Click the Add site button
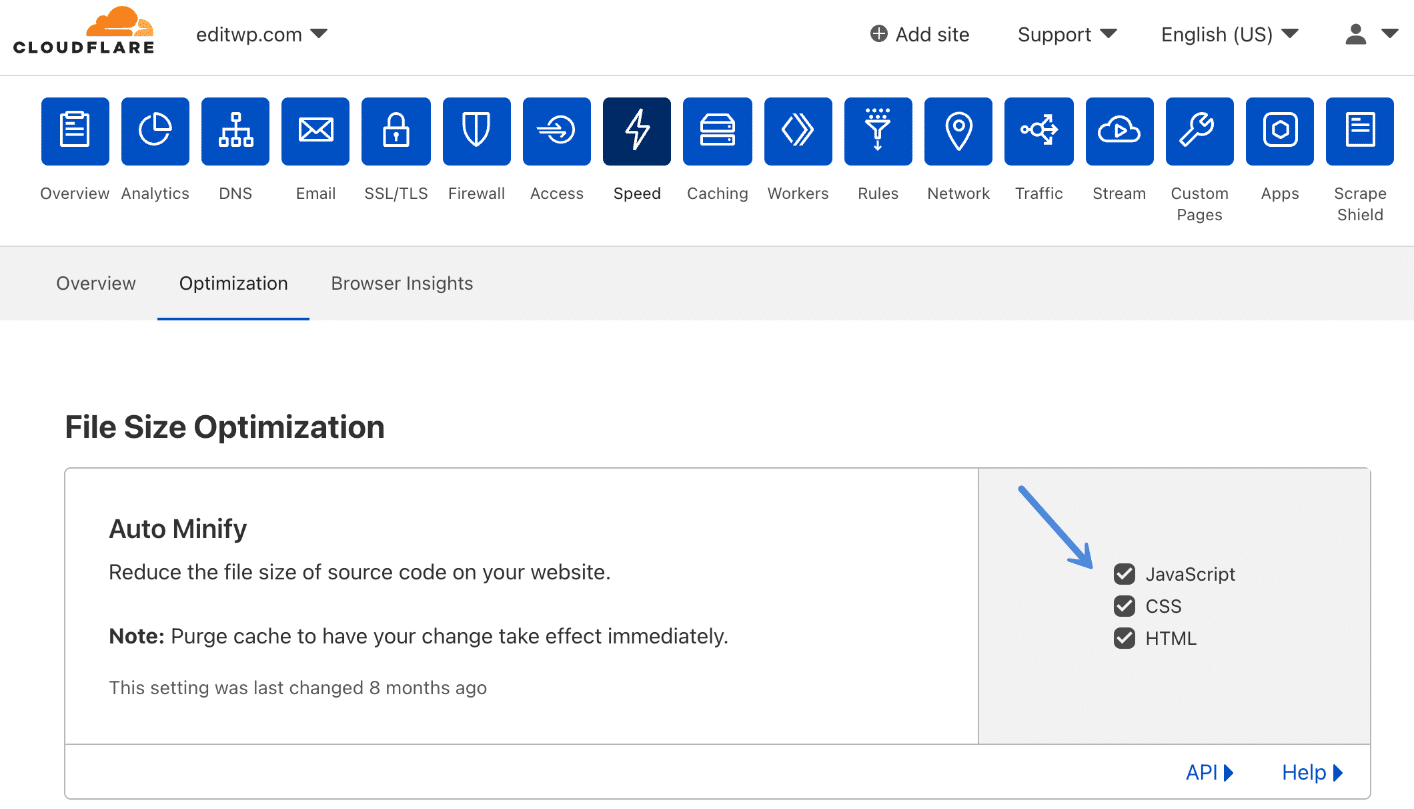The image size is (1414, 809). pos(918,34)
